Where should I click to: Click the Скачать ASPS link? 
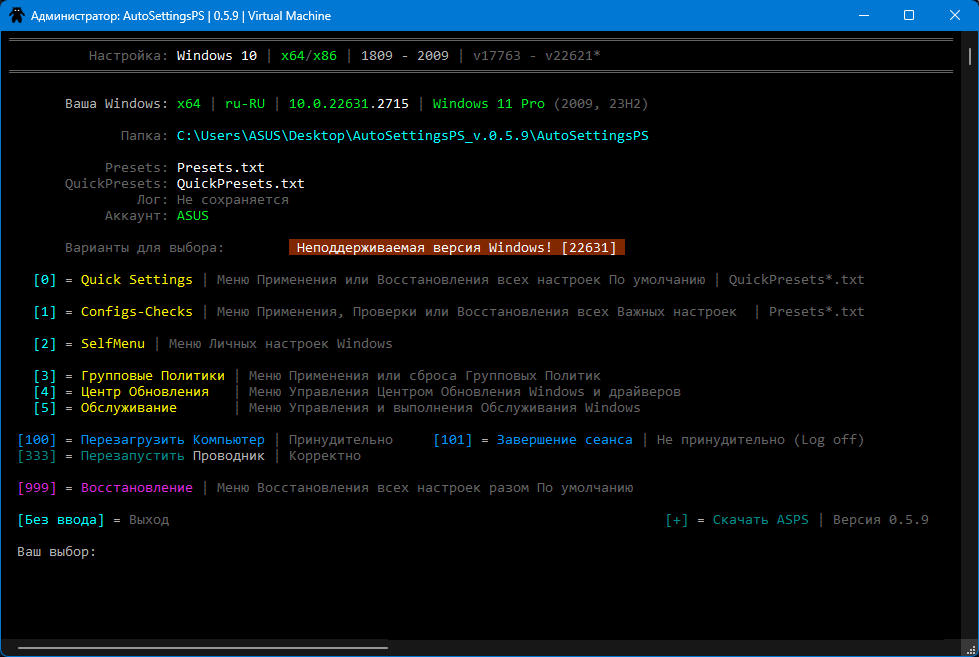coord(760,520)
